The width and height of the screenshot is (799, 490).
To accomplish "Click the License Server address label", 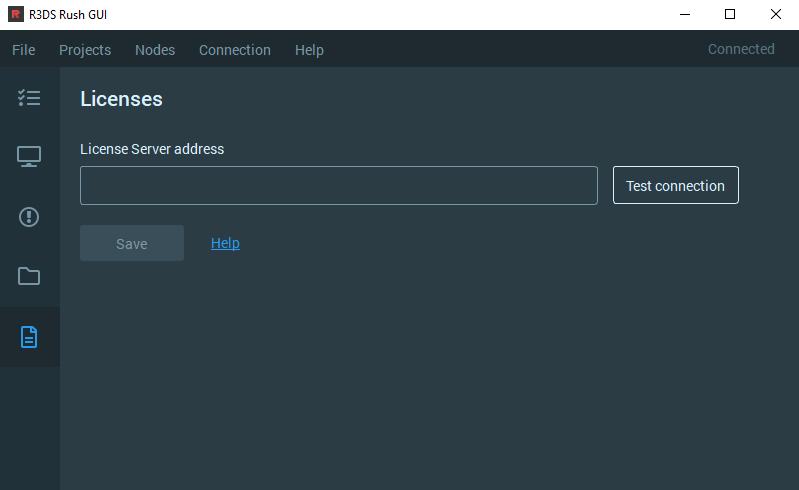I will [x=152, y=149].
